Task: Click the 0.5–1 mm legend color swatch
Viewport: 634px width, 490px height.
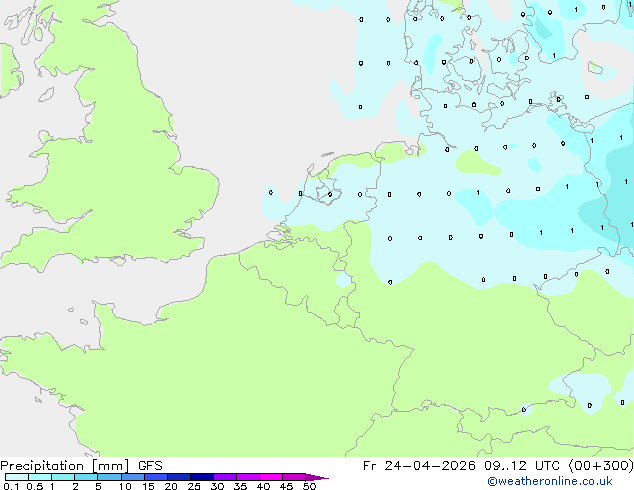Action: pos(40,477)
